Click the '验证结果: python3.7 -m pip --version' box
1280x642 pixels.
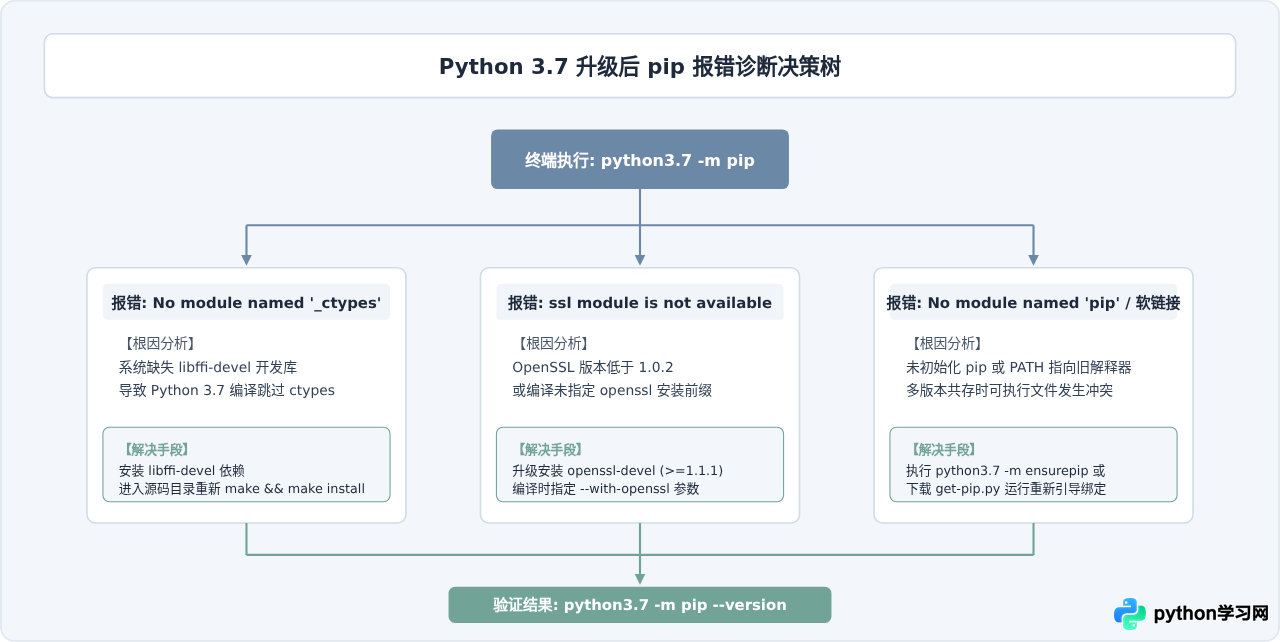(x=640, y=605)
